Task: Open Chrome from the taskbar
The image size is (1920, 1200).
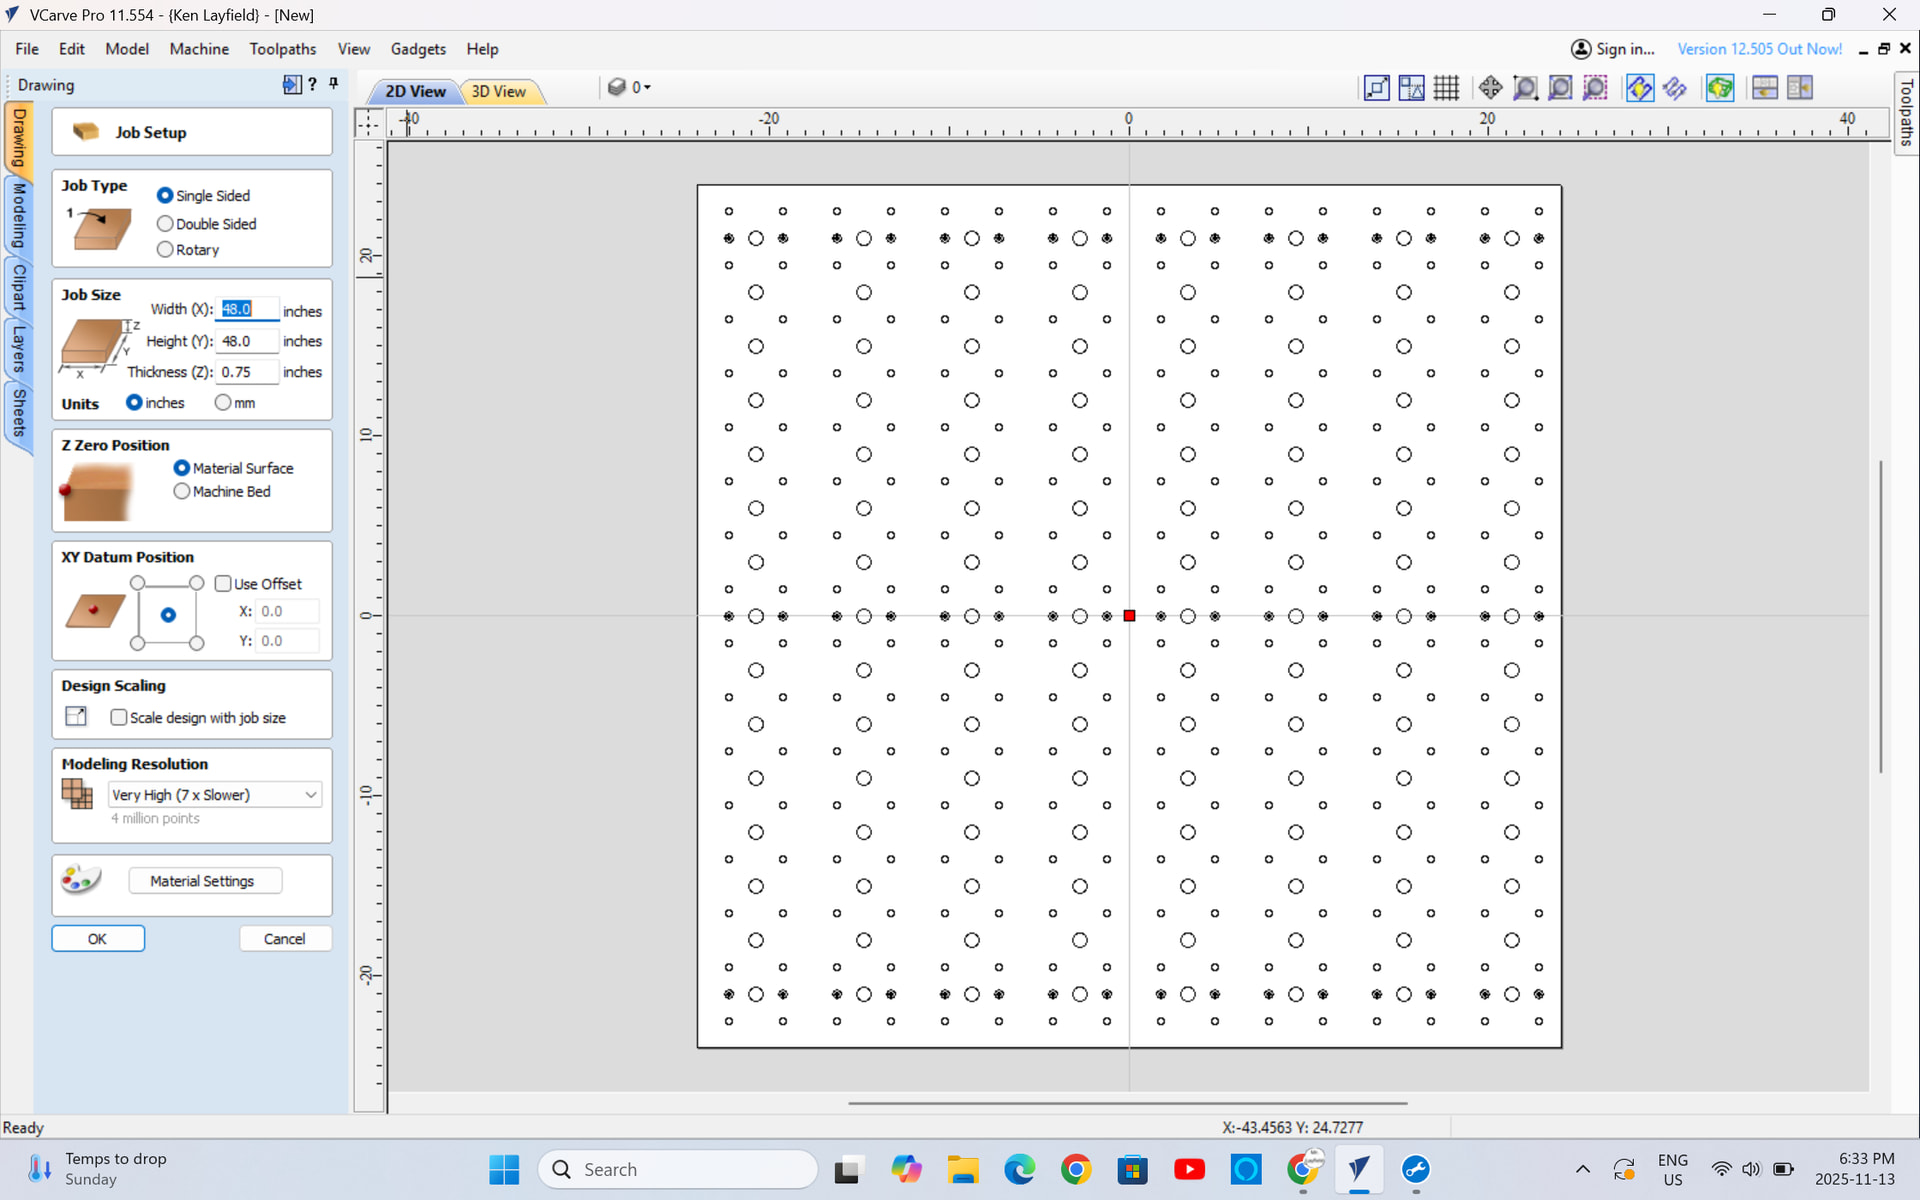Action: 1076,1169
